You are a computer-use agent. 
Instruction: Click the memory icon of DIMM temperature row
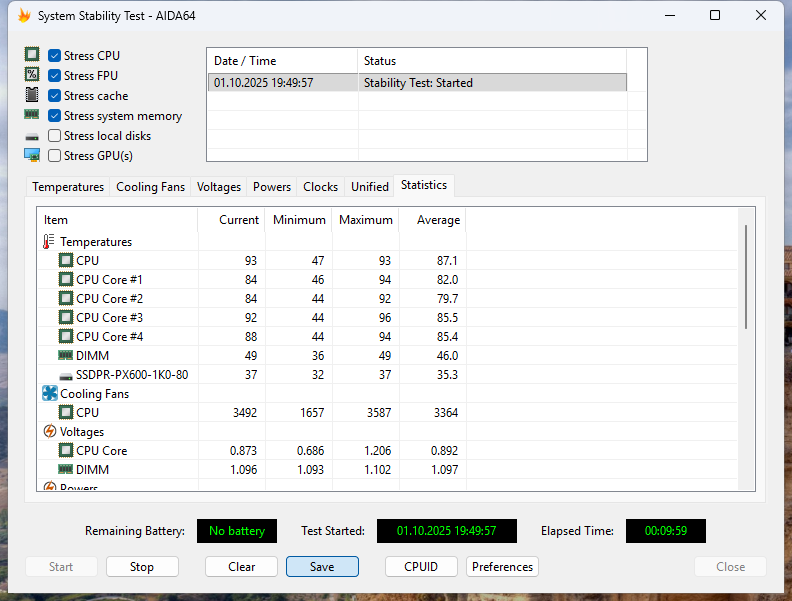(x=66, y=355)
